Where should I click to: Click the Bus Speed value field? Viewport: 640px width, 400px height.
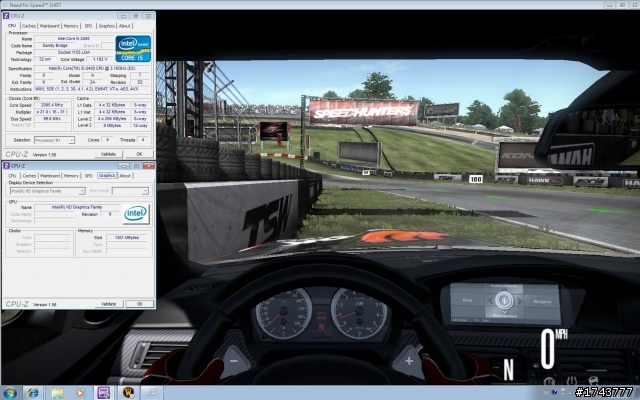(52, 119)
